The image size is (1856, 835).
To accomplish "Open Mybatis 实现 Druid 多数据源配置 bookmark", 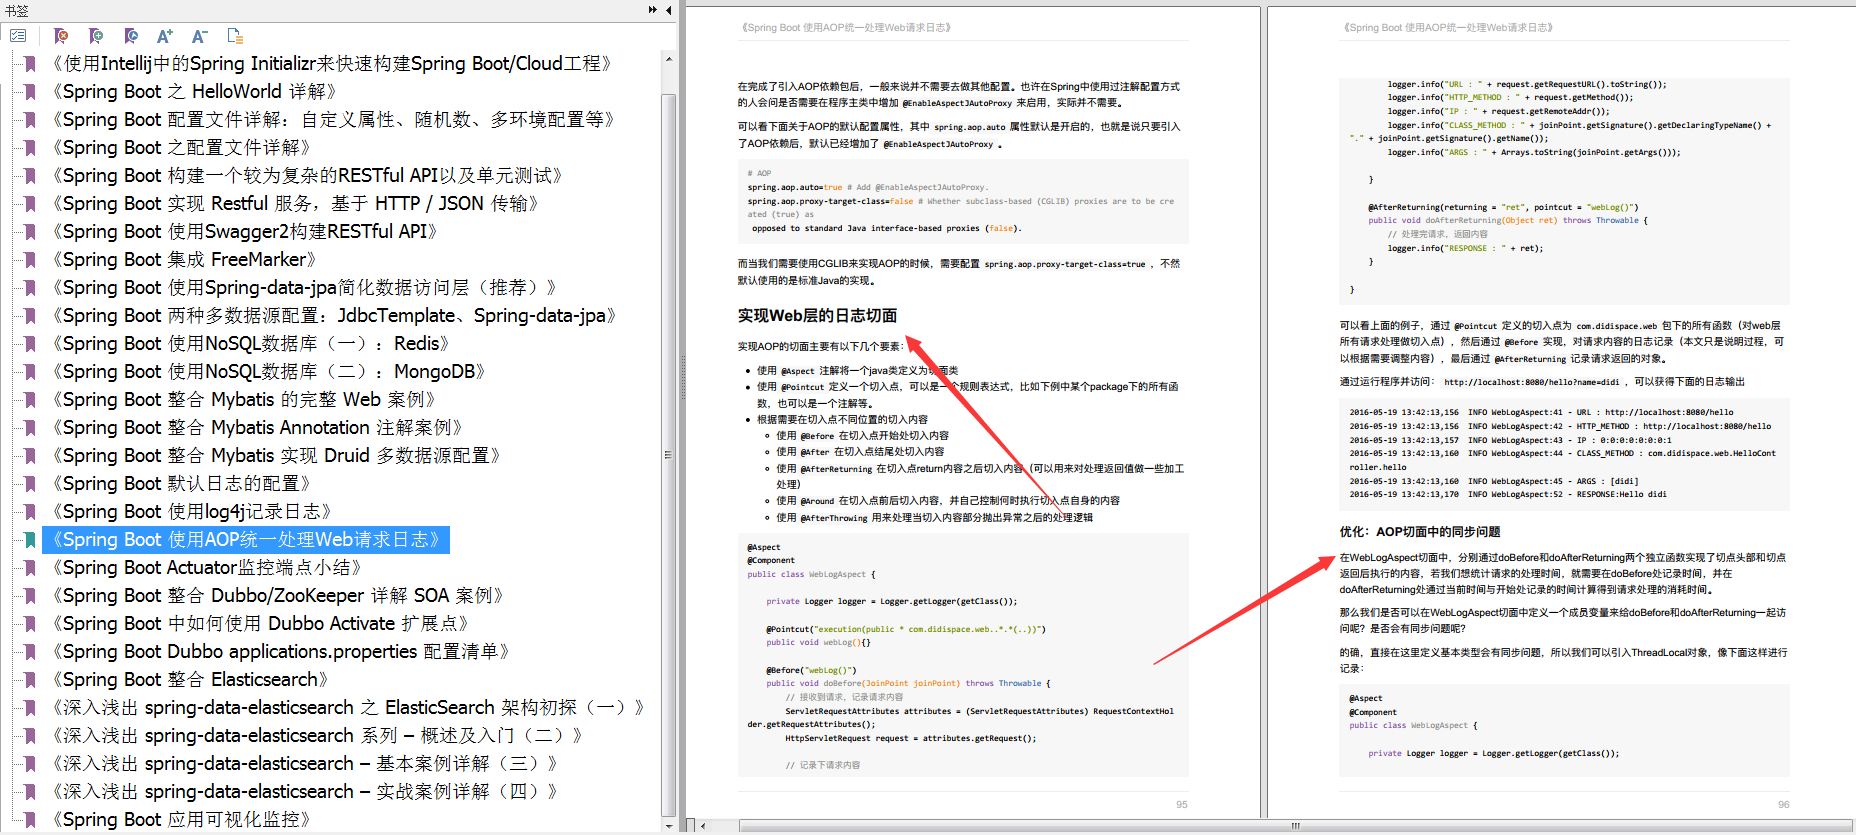I will click(x=275, y=456).
